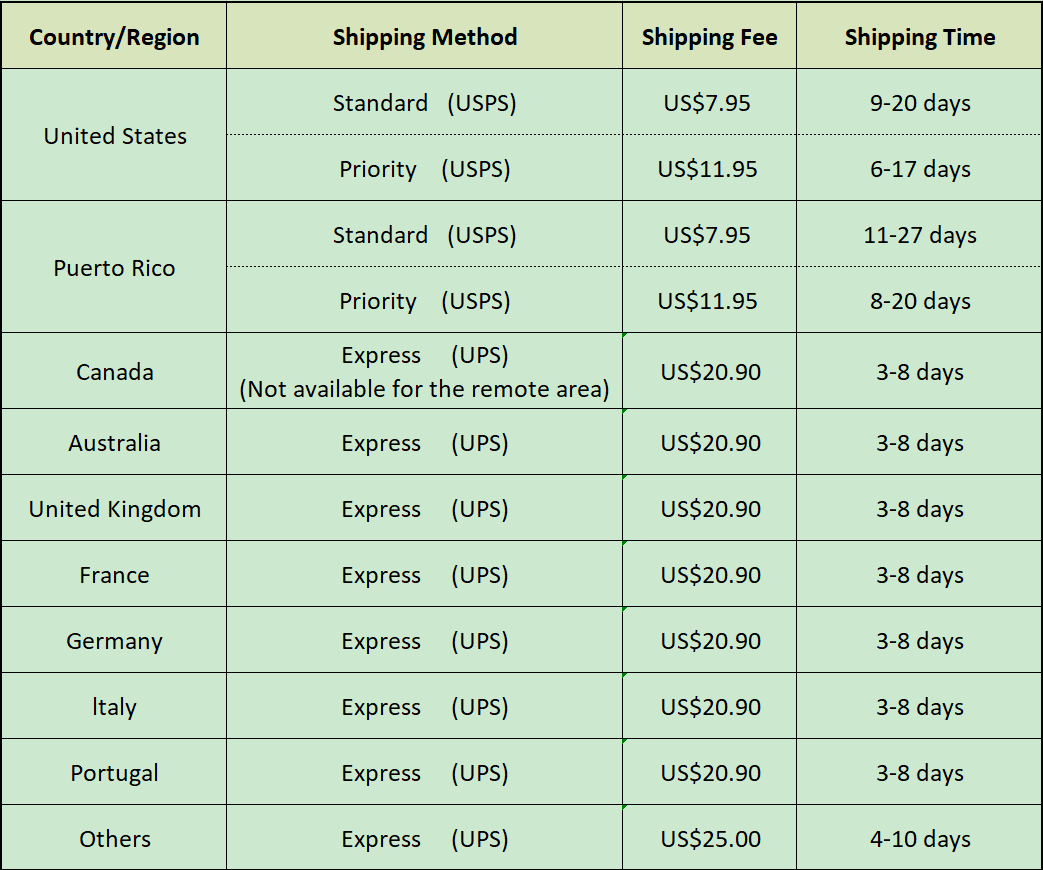Viewport: 1043px width, 870px height.
Task: Click the Others row label
Action: pos(115,839)
